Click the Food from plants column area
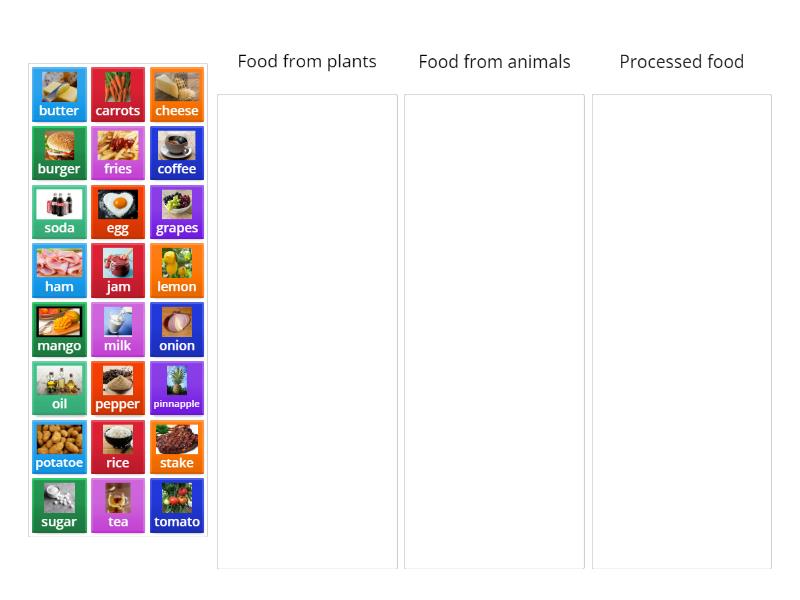This screenshot has height=600, width=800. point(307,330)
